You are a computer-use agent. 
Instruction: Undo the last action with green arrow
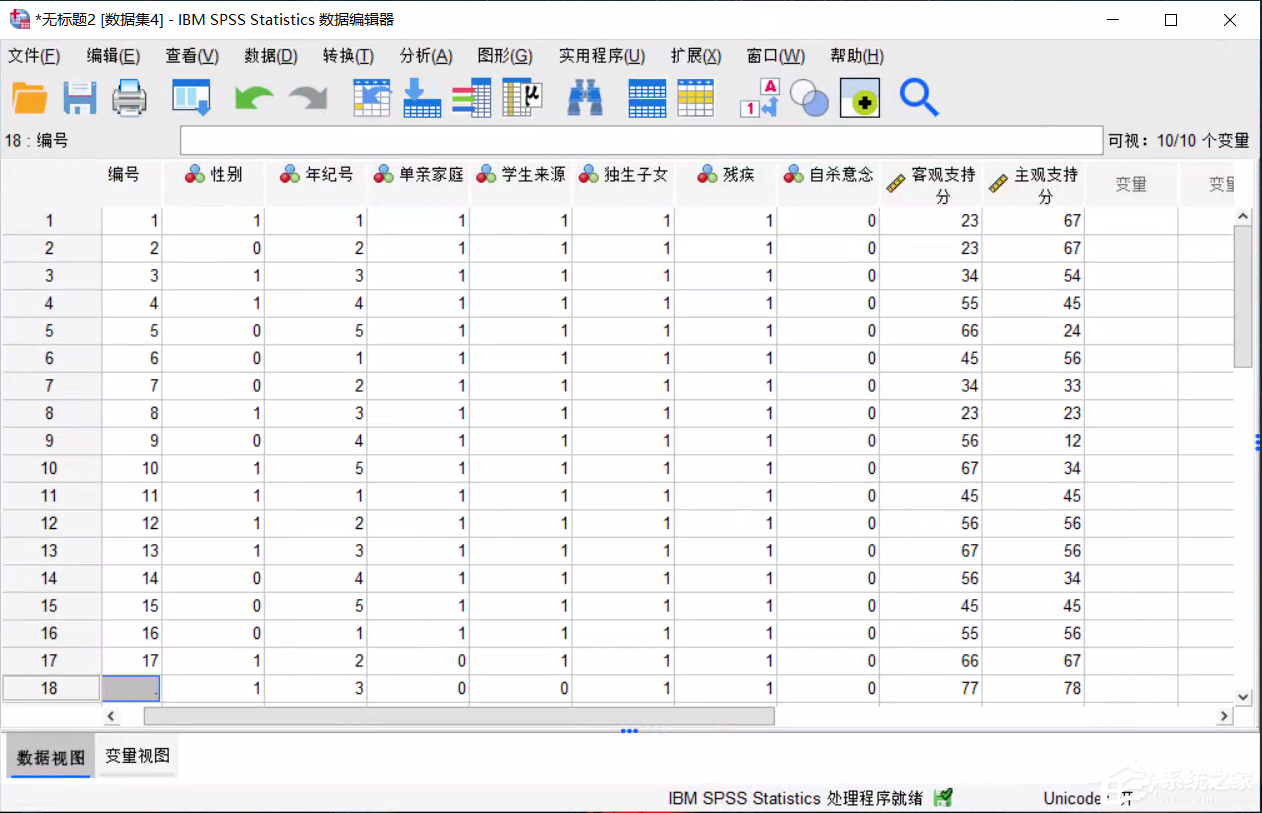point(254,98)
